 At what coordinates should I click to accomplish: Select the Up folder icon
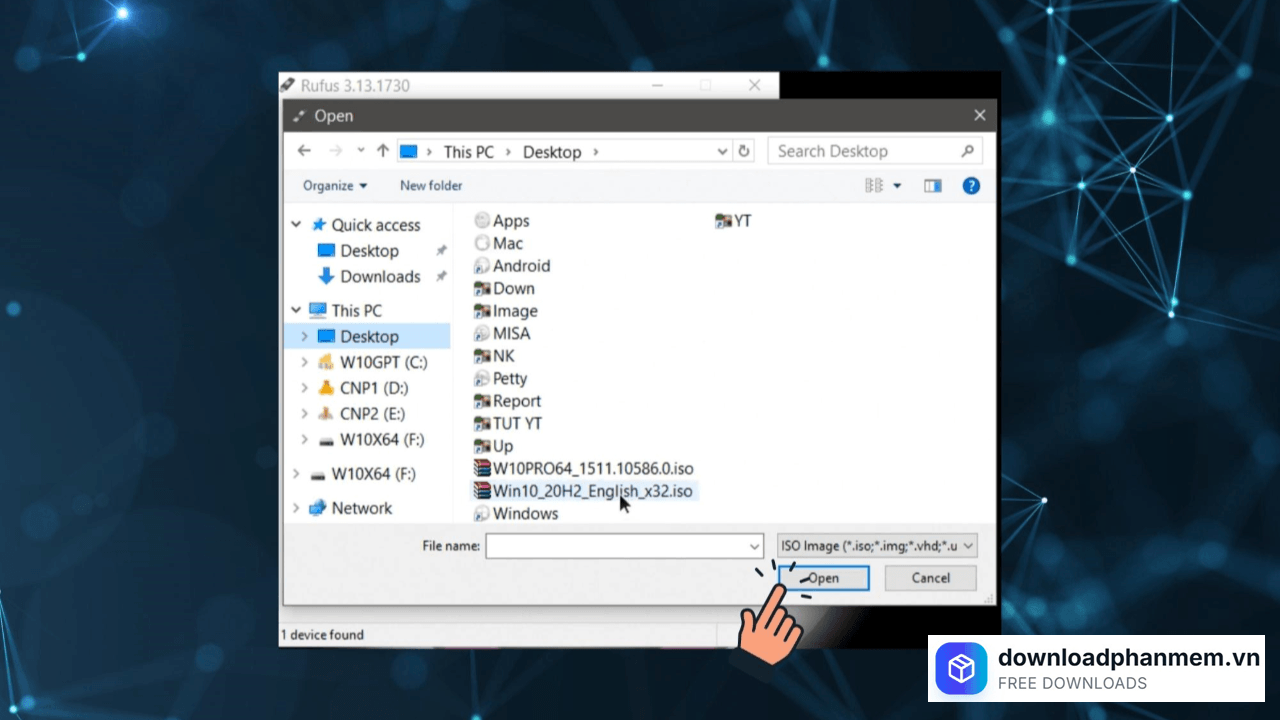(482, 446)
